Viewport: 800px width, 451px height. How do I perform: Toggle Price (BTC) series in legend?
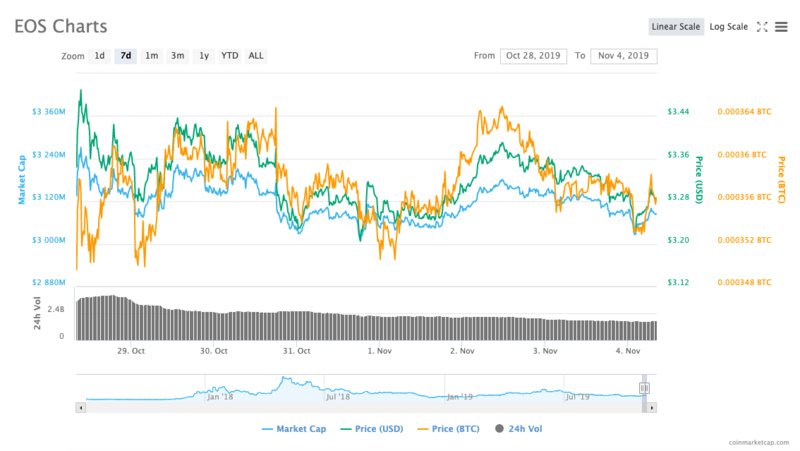pos(448,429)
